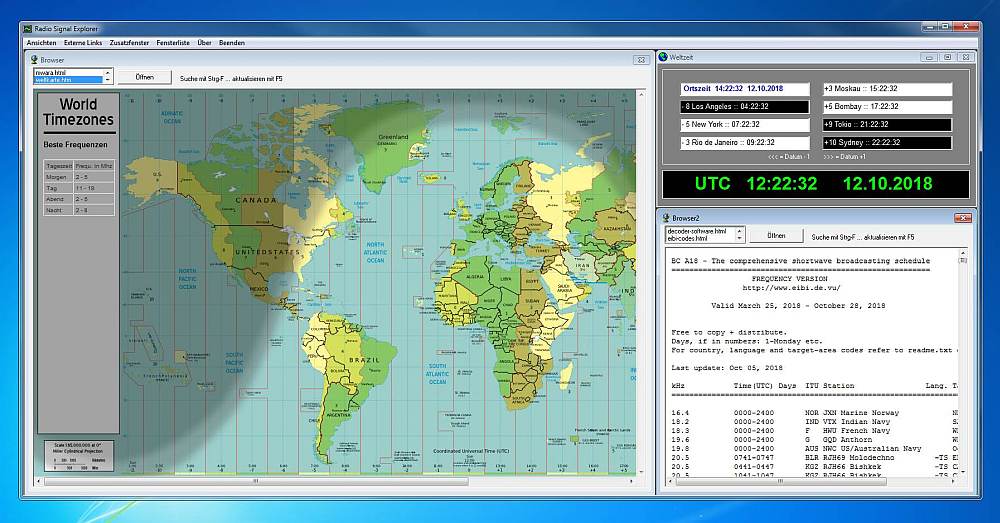Restore the Weltzeit window size
Image resolution: width=1000 pixels, height=523 pixels.
point(948,57)
